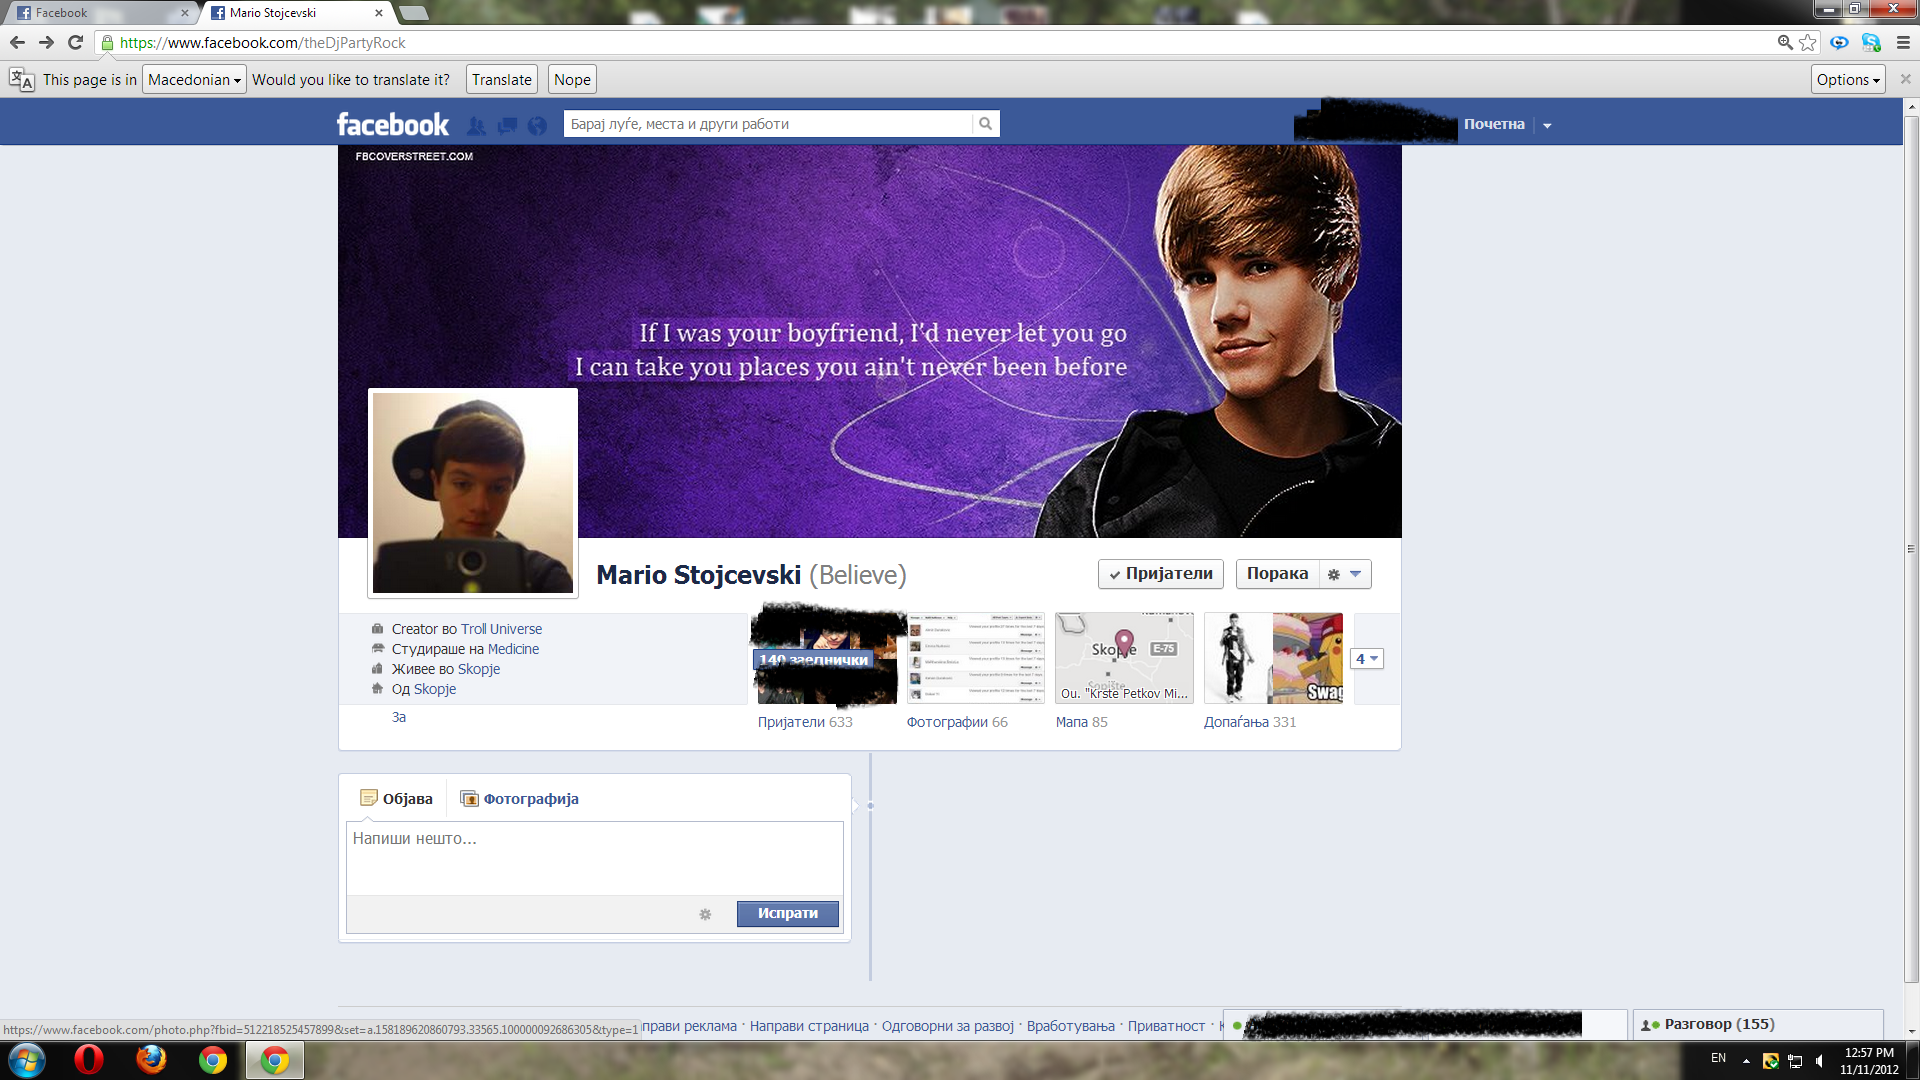Show hidden system tray icons
The width and height of the screenshot is (1920, 1080).
(1746, 1061)
